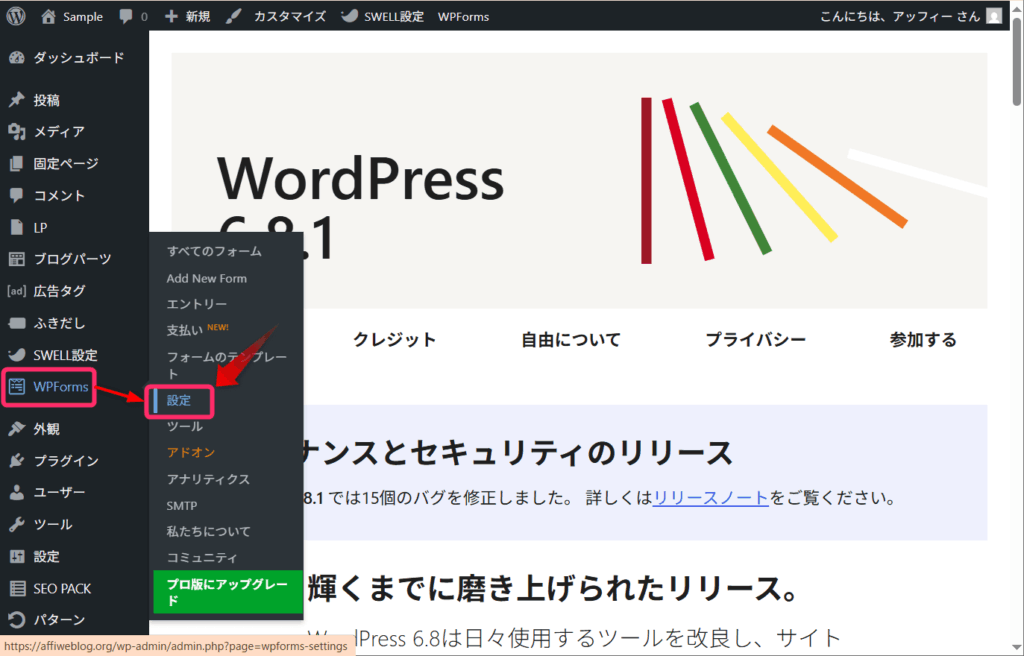Image resolution: width=1024 pixels, height=656 pixels.
Task: Click プロ版にアップグレード green button
Action: [228, 592]
